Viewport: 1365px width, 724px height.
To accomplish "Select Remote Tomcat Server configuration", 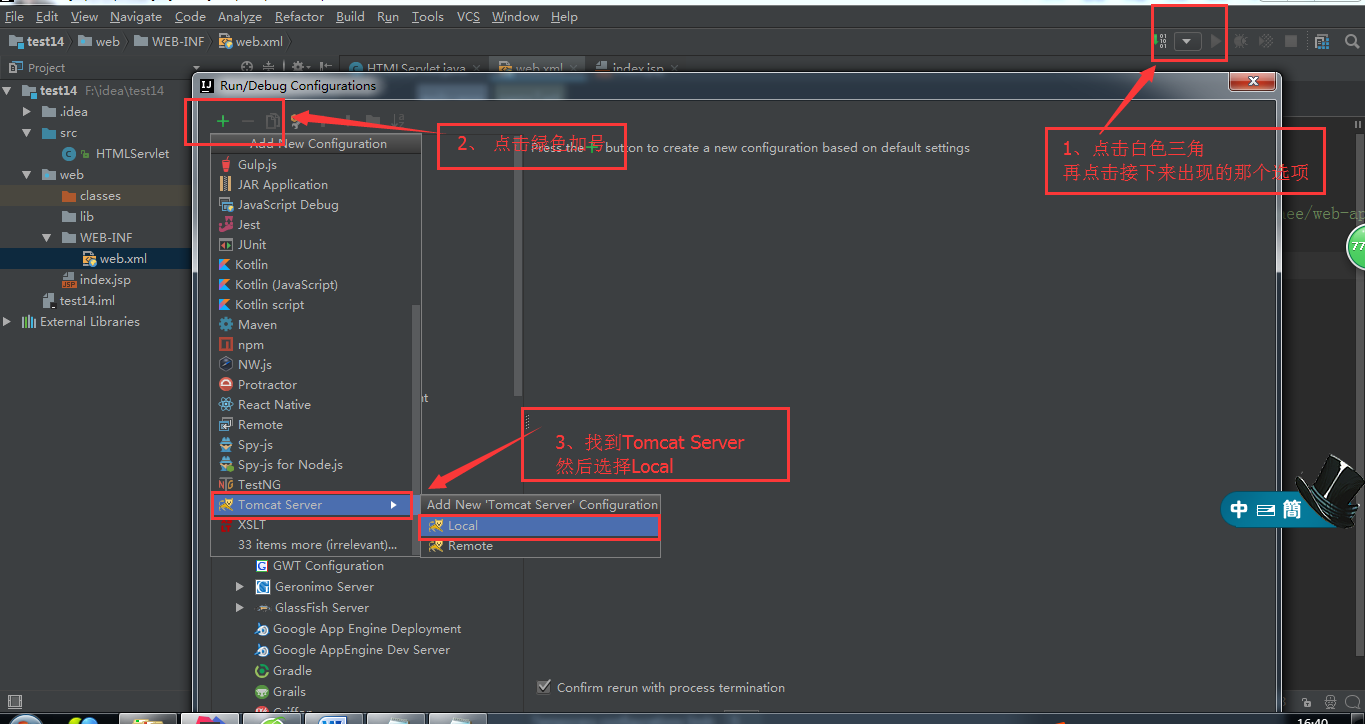I will click(x=540, y=546).
